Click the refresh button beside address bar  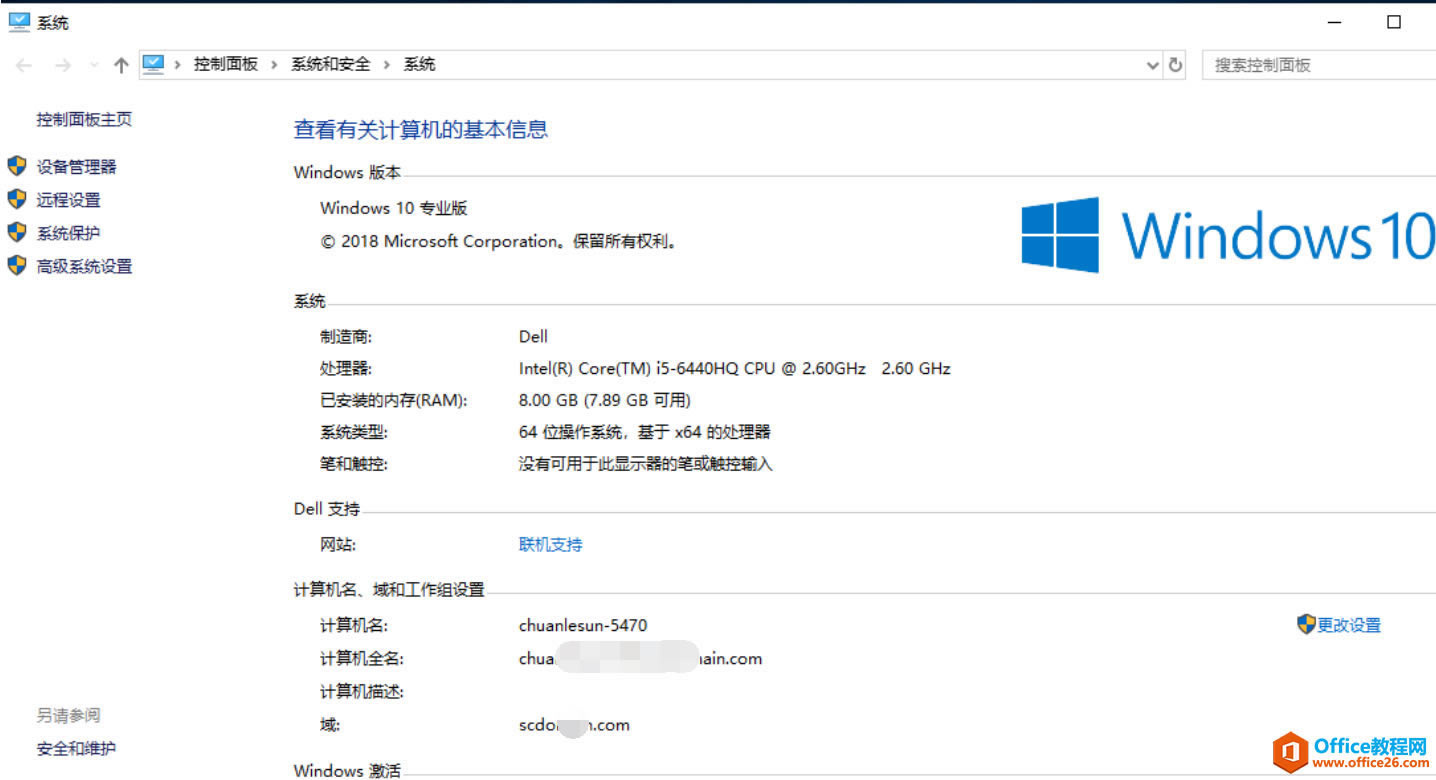[1176, 65]
